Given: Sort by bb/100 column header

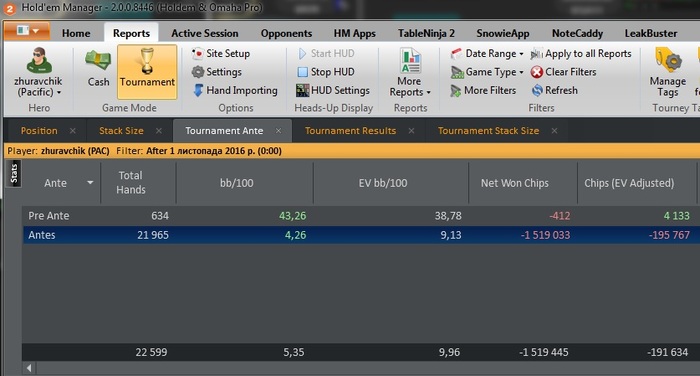Looking at the screenshot, I should (x=245, y=183).
